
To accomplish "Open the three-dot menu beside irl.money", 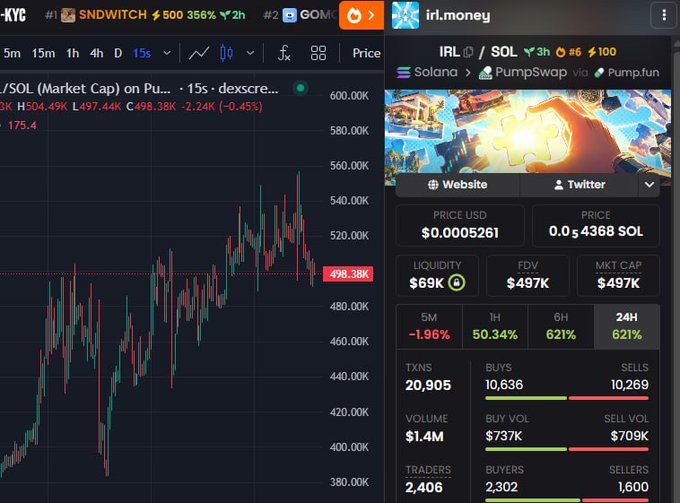I will pyautogui.click(x=664, y=15).
